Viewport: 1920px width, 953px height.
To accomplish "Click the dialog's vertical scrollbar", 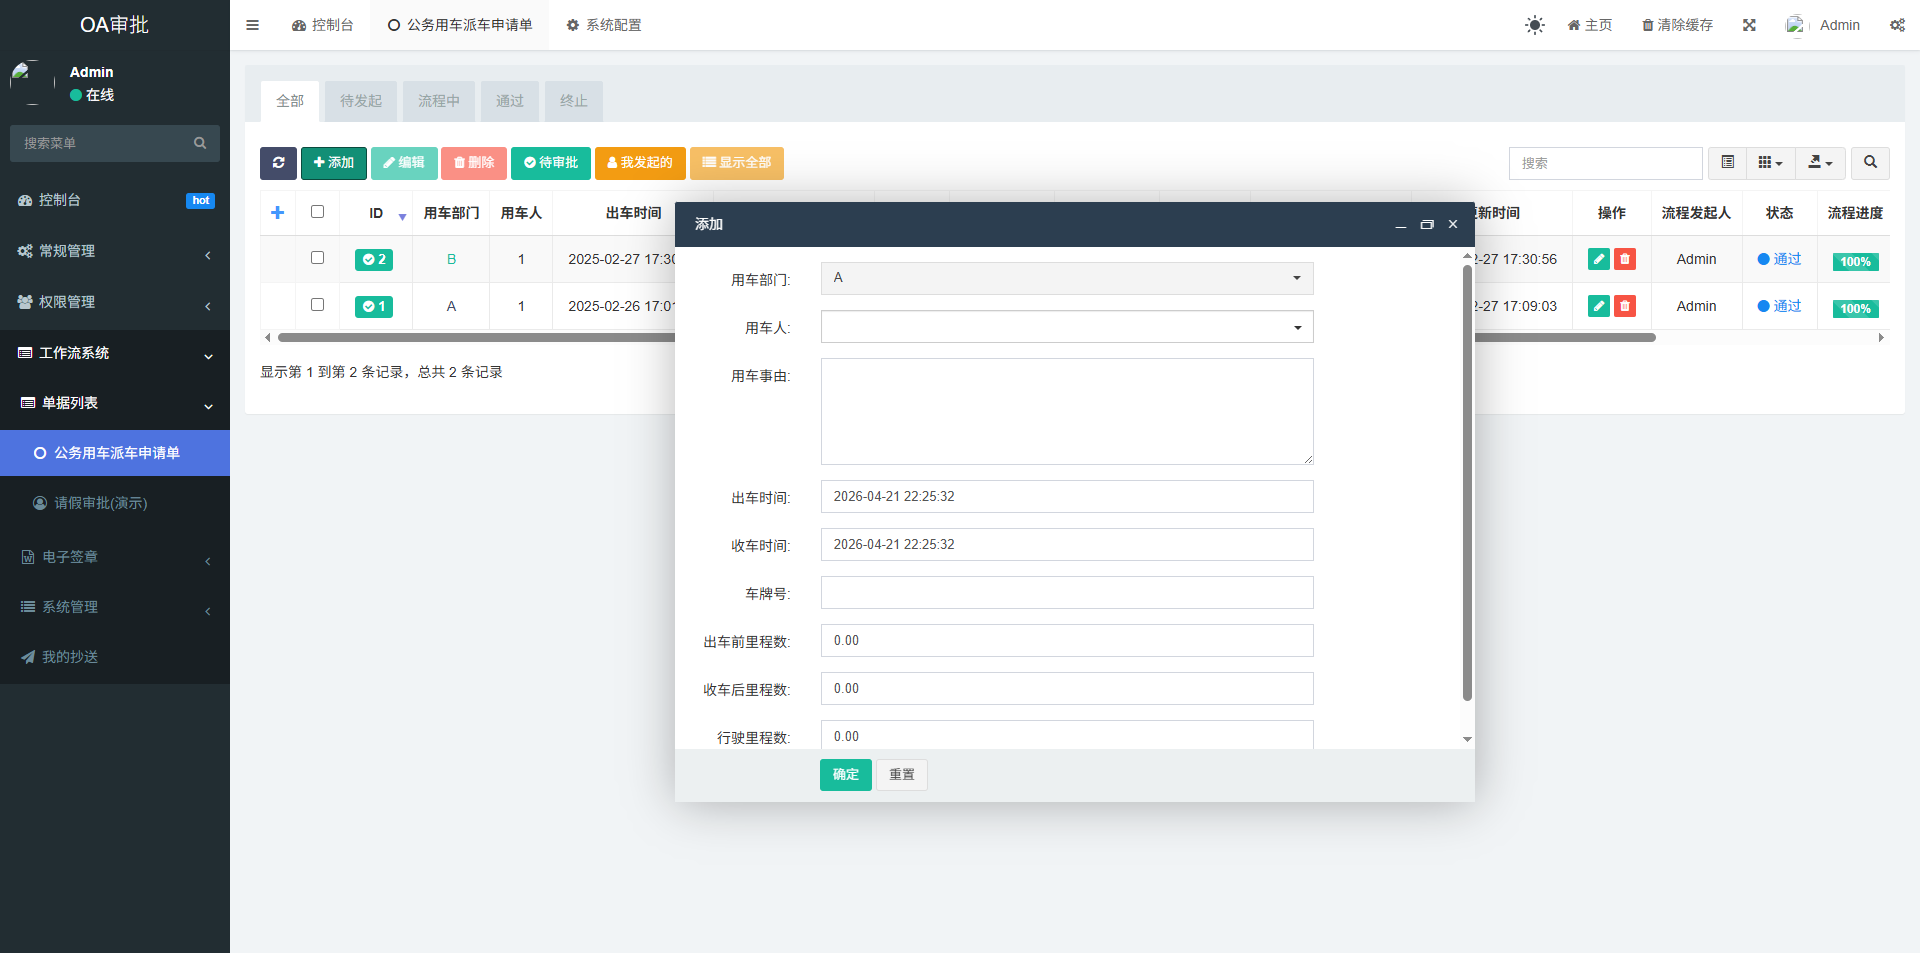I will 1467,480.
